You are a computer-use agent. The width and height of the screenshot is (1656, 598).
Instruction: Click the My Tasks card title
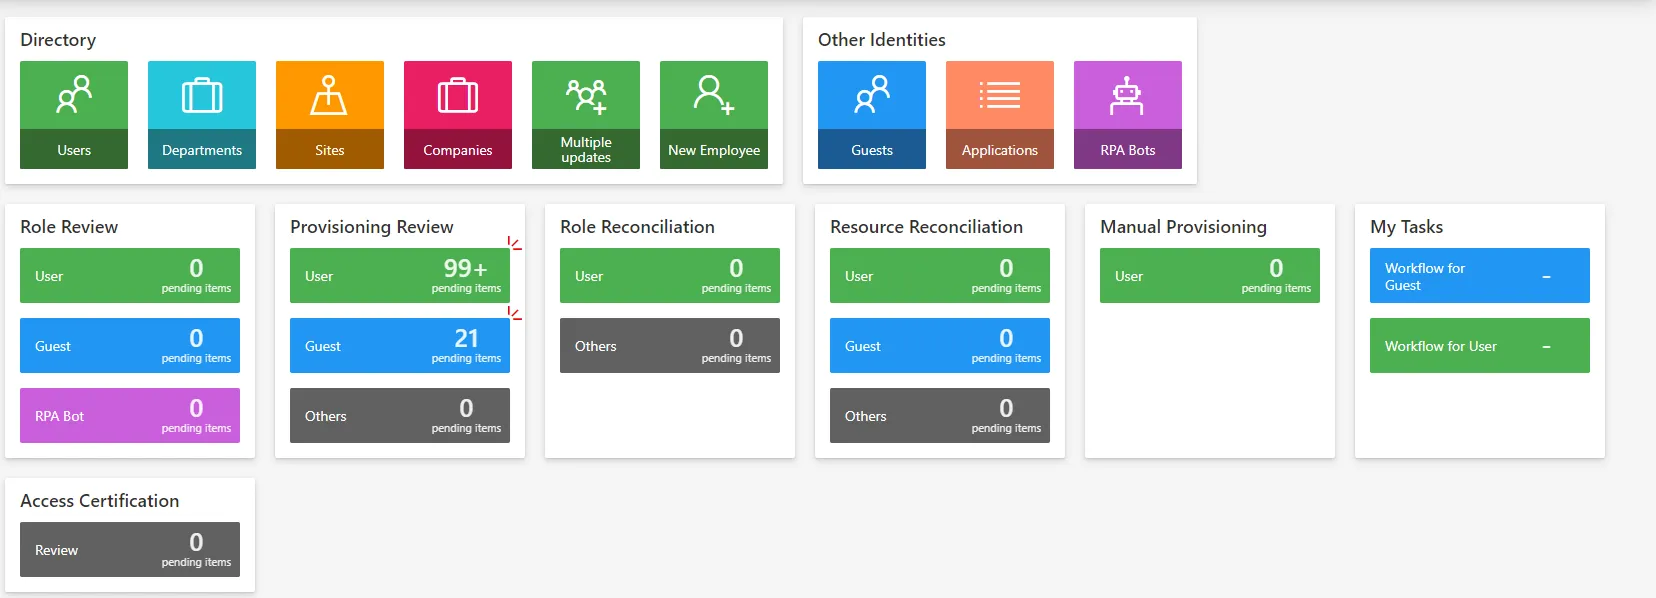click(1406, 227)
